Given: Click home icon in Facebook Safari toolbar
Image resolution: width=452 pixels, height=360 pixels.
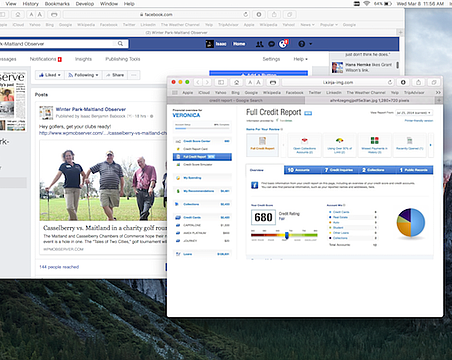Looking at the screenshot, I should click(18, 14).
